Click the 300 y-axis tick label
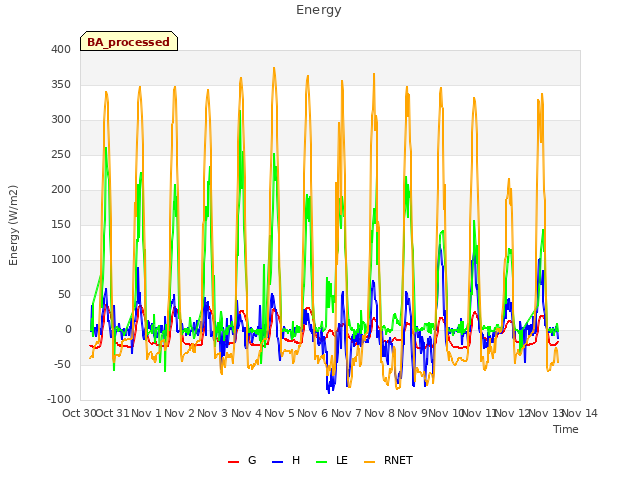This screenshot has height=480, width=640. [61, 120]
